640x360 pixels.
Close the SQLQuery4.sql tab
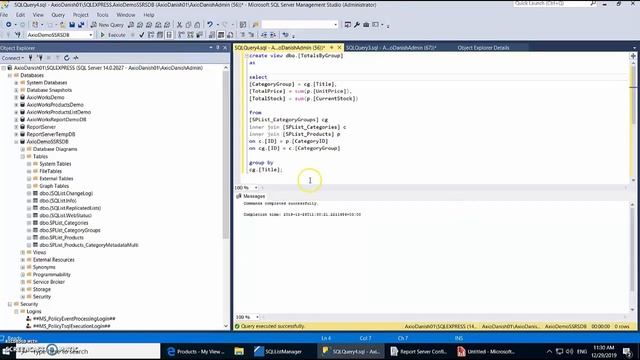(x=339, y=48)
